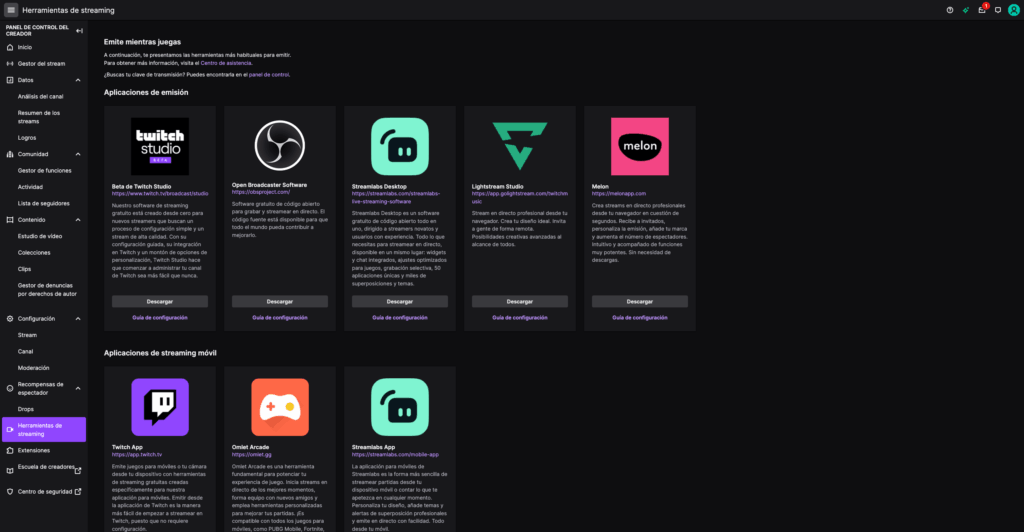Image resolution: width=1024 pixels, height=532 pixels.
Task: Click the green sparkle icon in header
Action: [x=965, y=10]
